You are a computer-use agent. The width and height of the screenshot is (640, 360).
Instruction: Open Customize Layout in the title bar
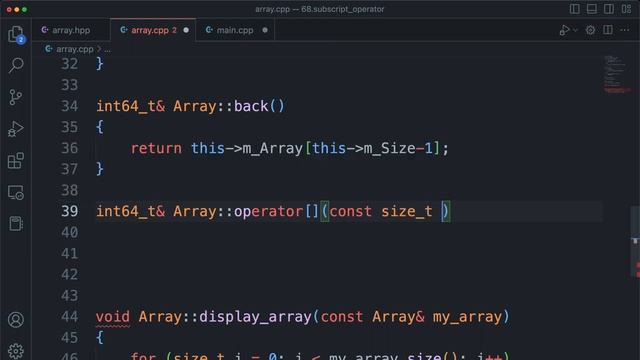(627, 9)
